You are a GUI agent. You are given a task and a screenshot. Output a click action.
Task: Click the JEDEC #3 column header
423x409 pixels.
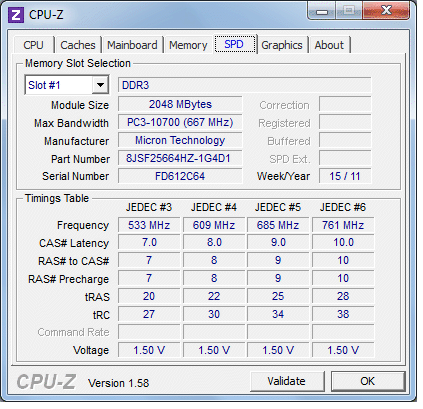pyautogui.click(x=149, y=207)
